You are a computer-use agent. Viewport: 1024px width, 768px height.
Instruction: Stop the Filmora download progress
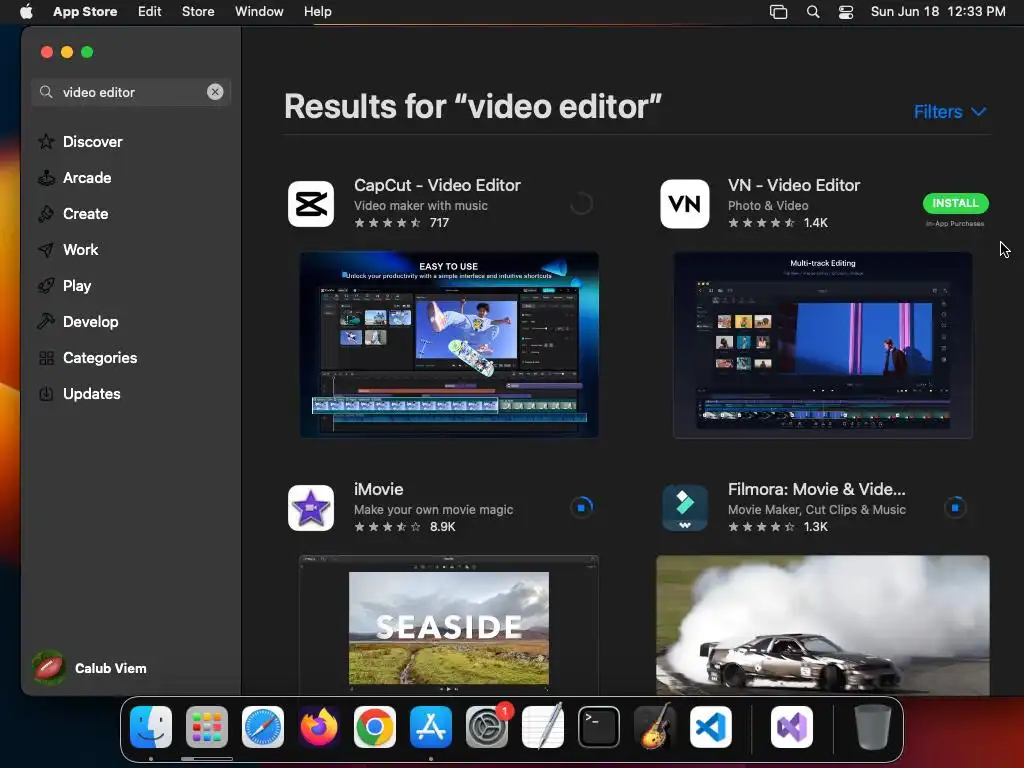tap(955, 507)
